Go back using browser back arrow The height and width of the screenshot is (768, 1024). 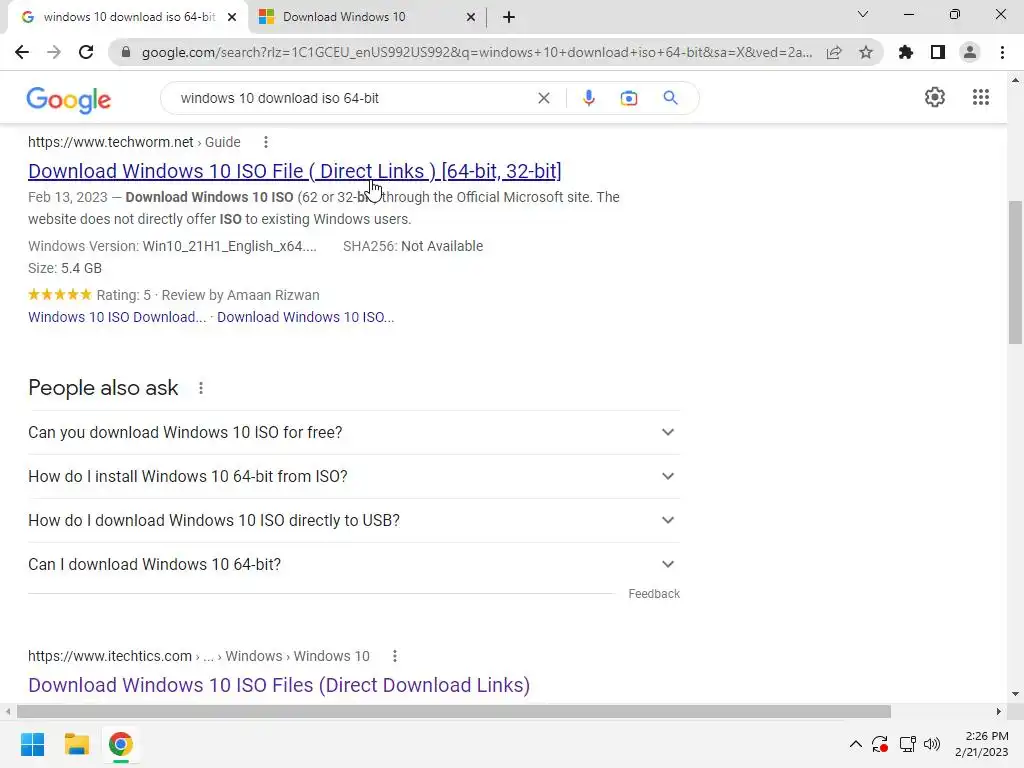click(22, 52)
